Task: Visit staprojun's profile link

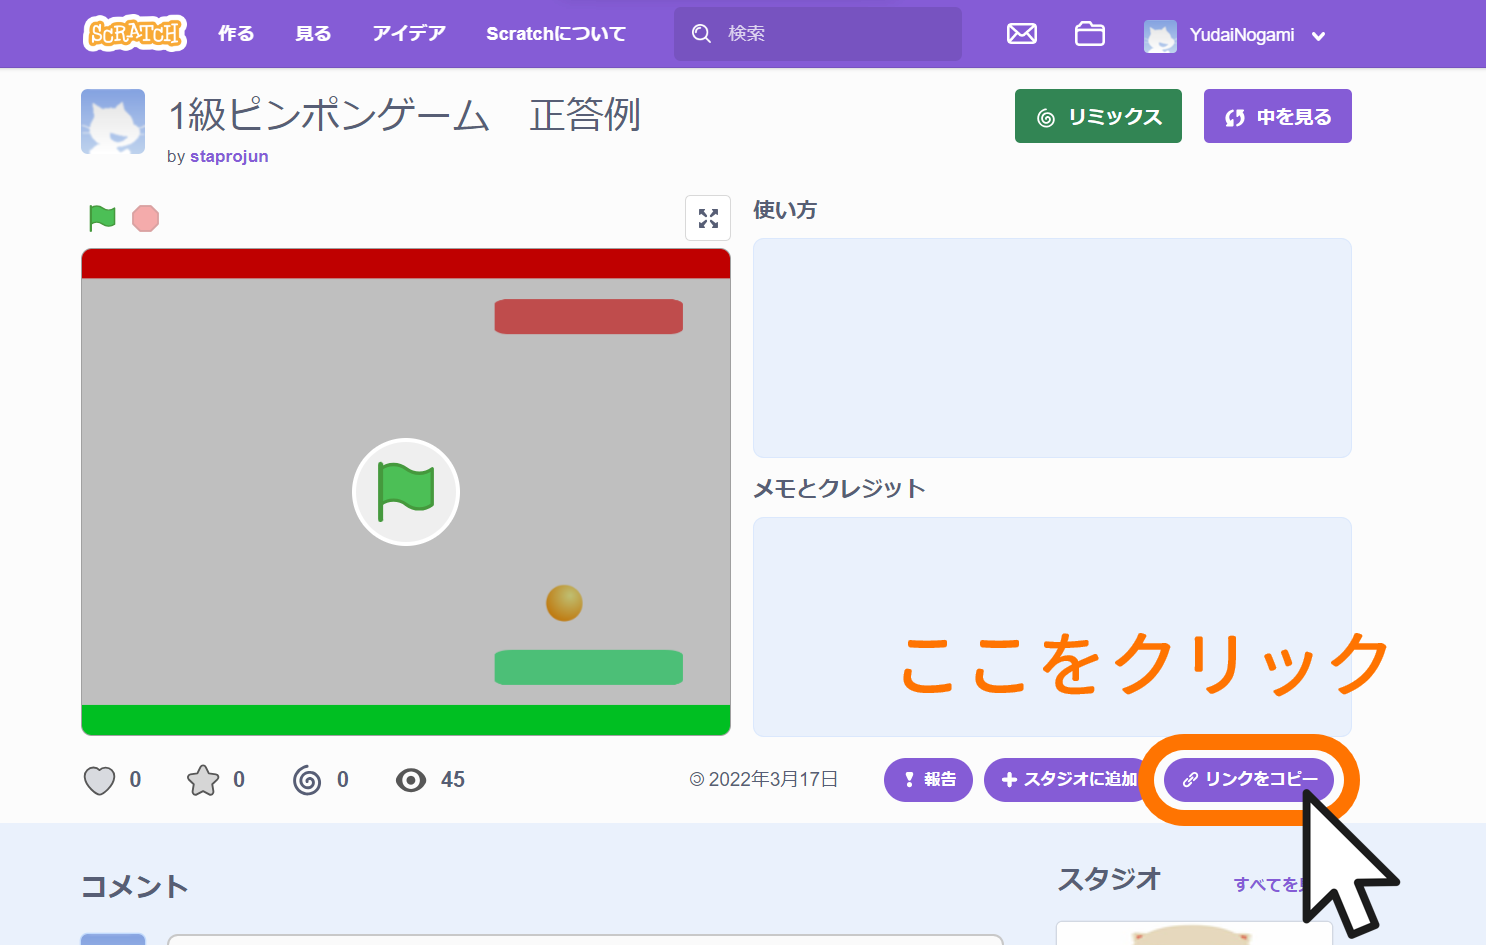Action: coord(229,156)
